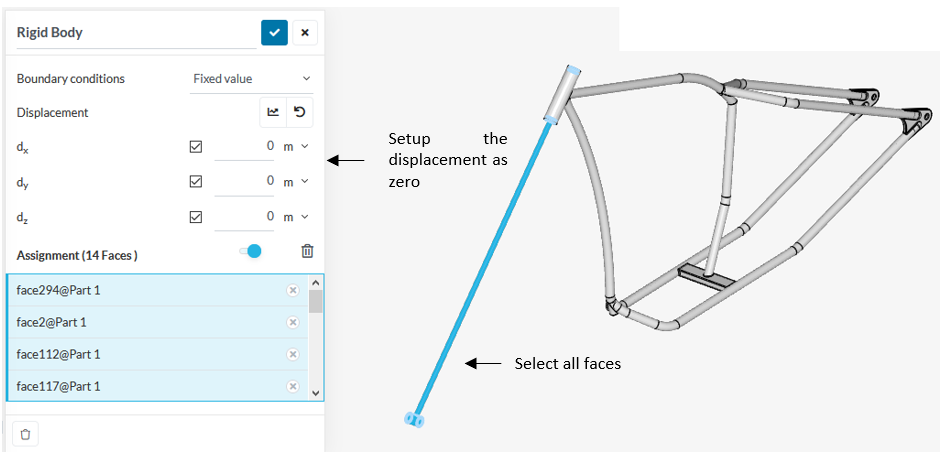Click the dz value input field
Screen dimensions: 947x456
tap(245, 217)
